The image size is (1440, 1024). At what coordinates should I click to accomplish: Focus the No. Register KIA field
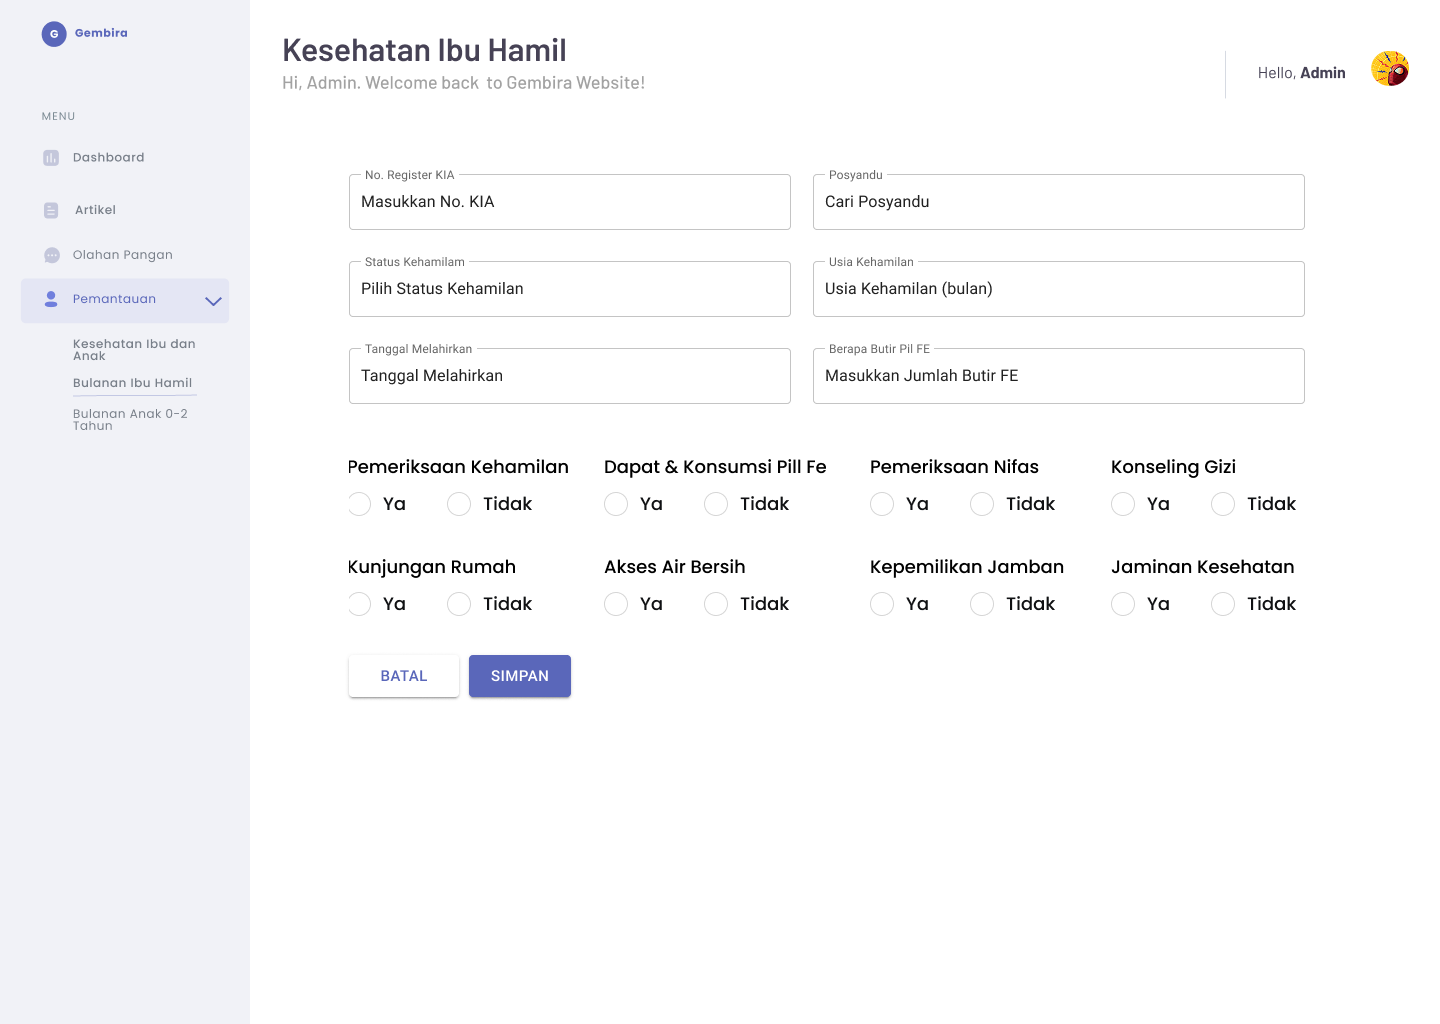tap(569, 202)
